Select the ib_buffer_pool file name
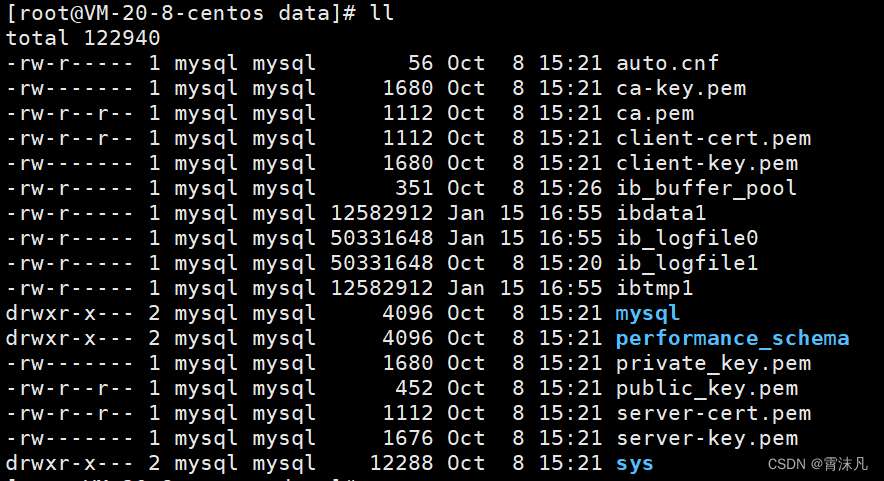The width and height of the screenshot is (884, 481). [x=706, y=188]
